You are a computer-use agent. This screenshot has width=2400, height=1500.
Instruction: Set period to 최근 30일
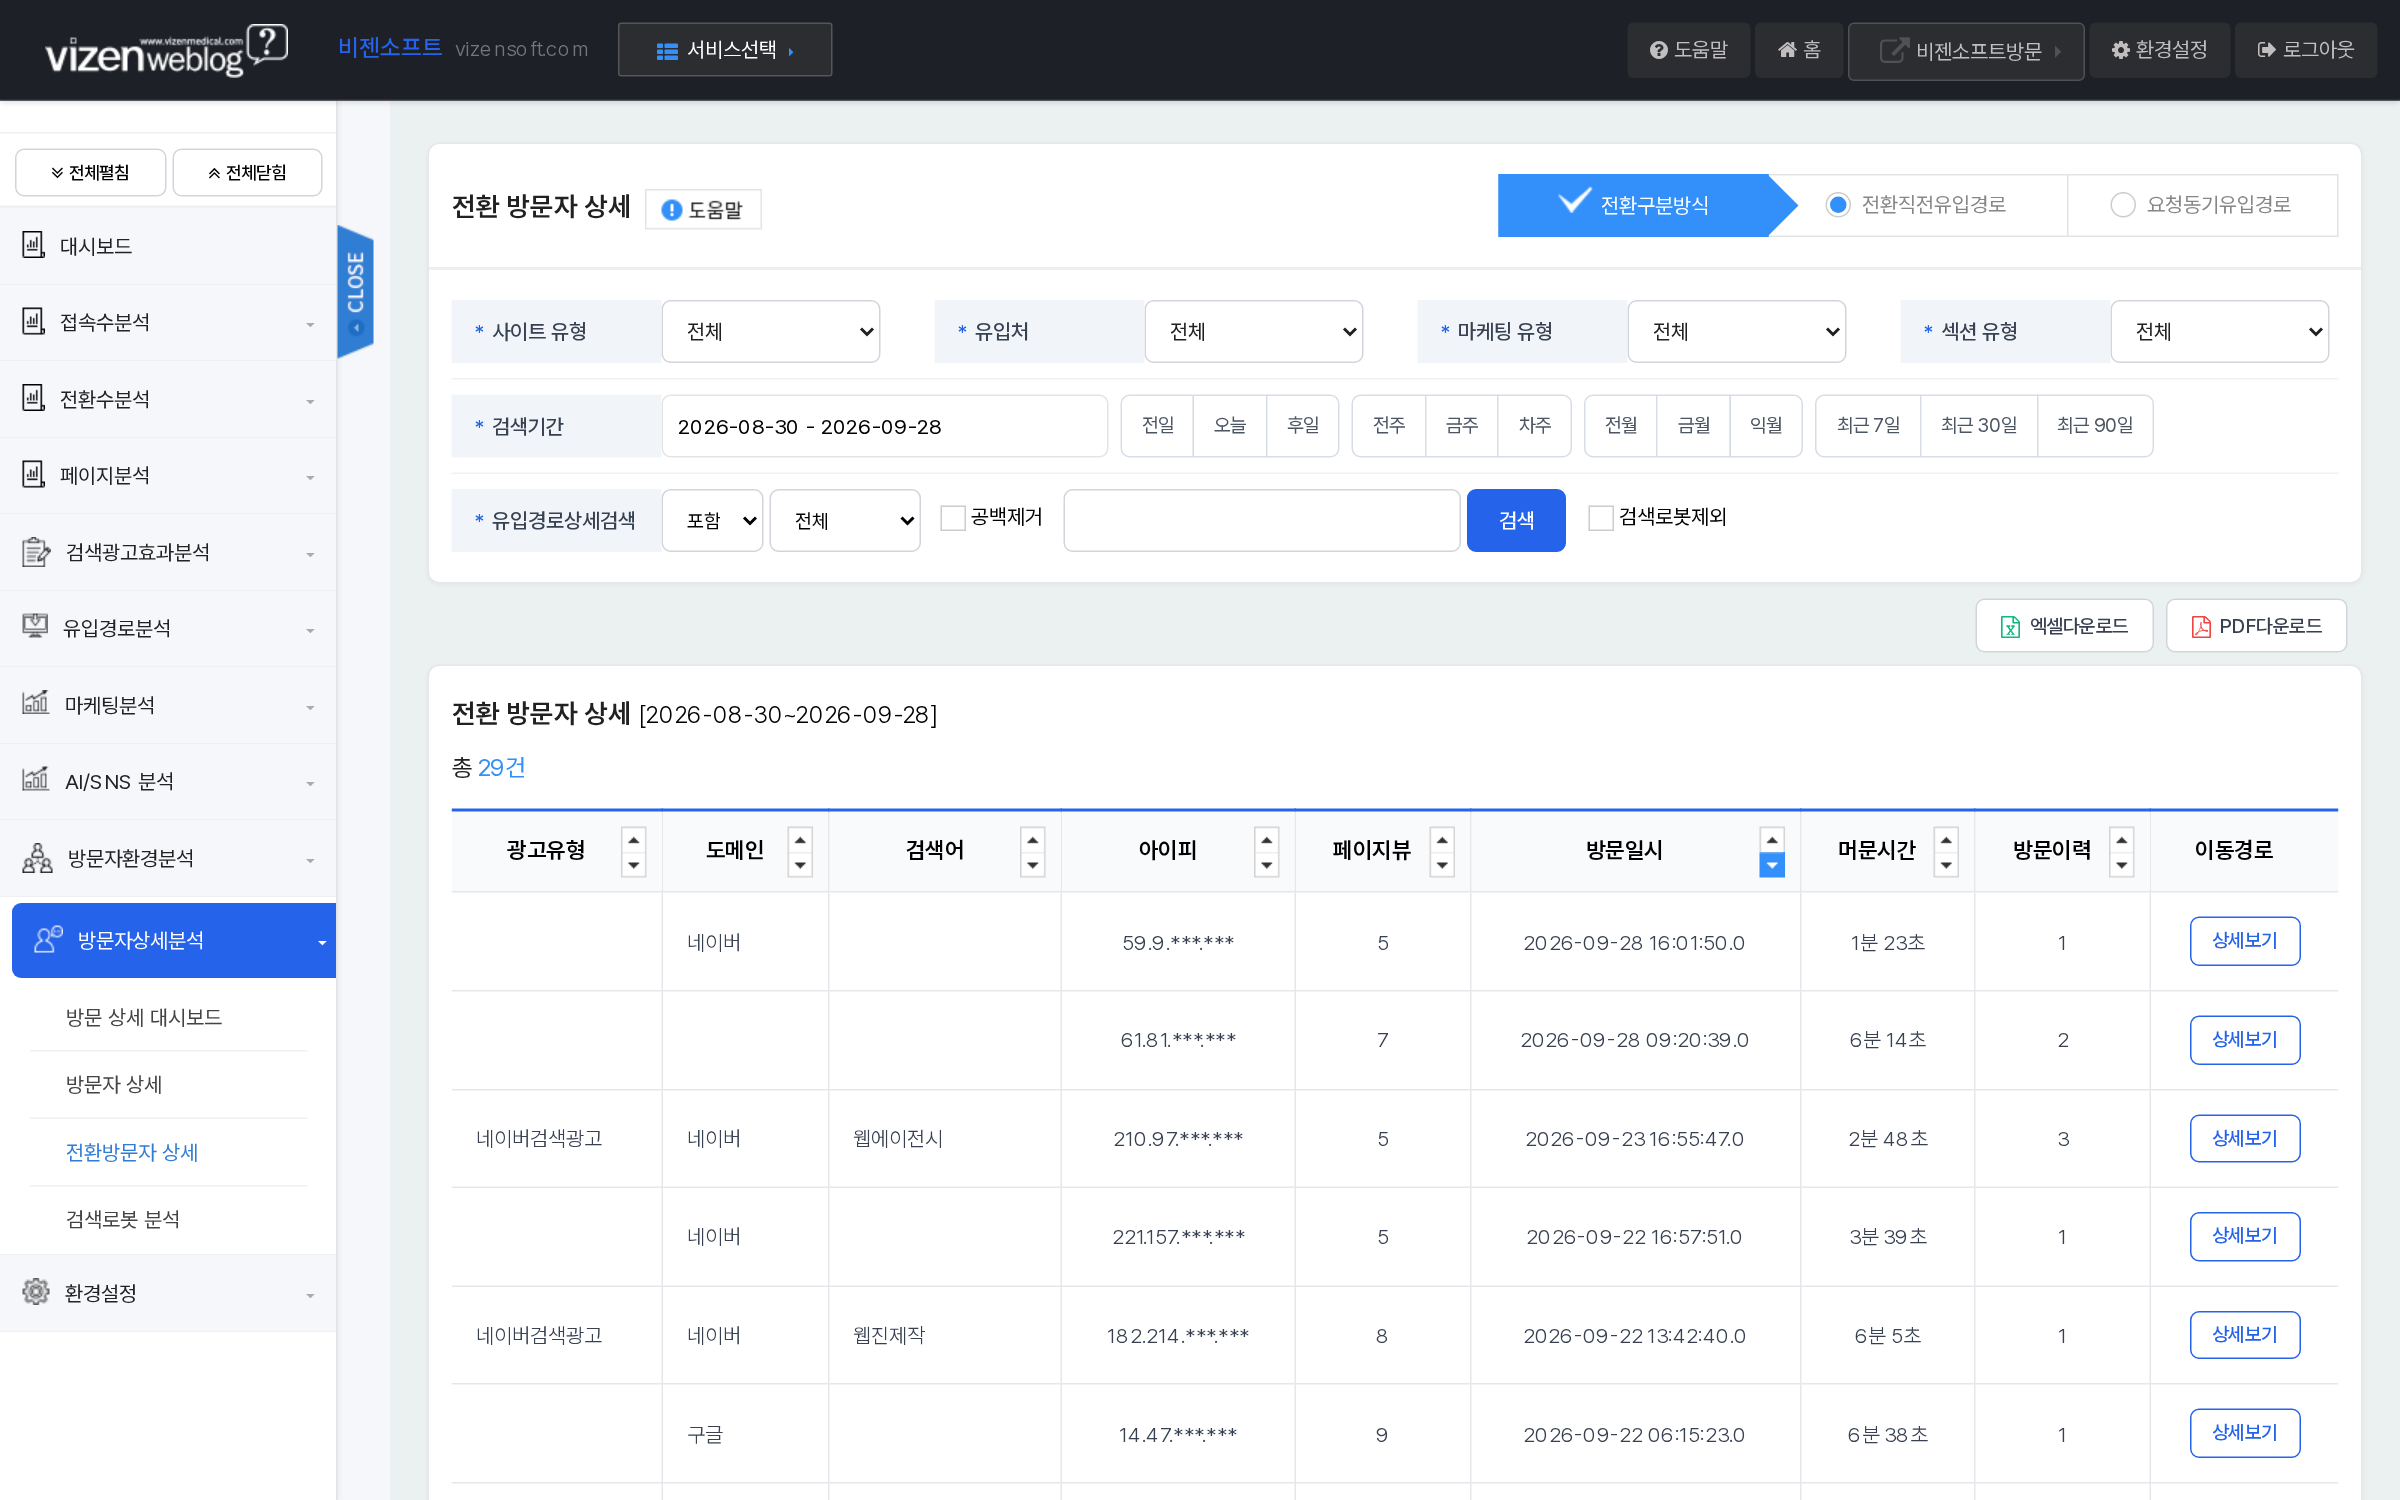click(x=1979, y=426)
